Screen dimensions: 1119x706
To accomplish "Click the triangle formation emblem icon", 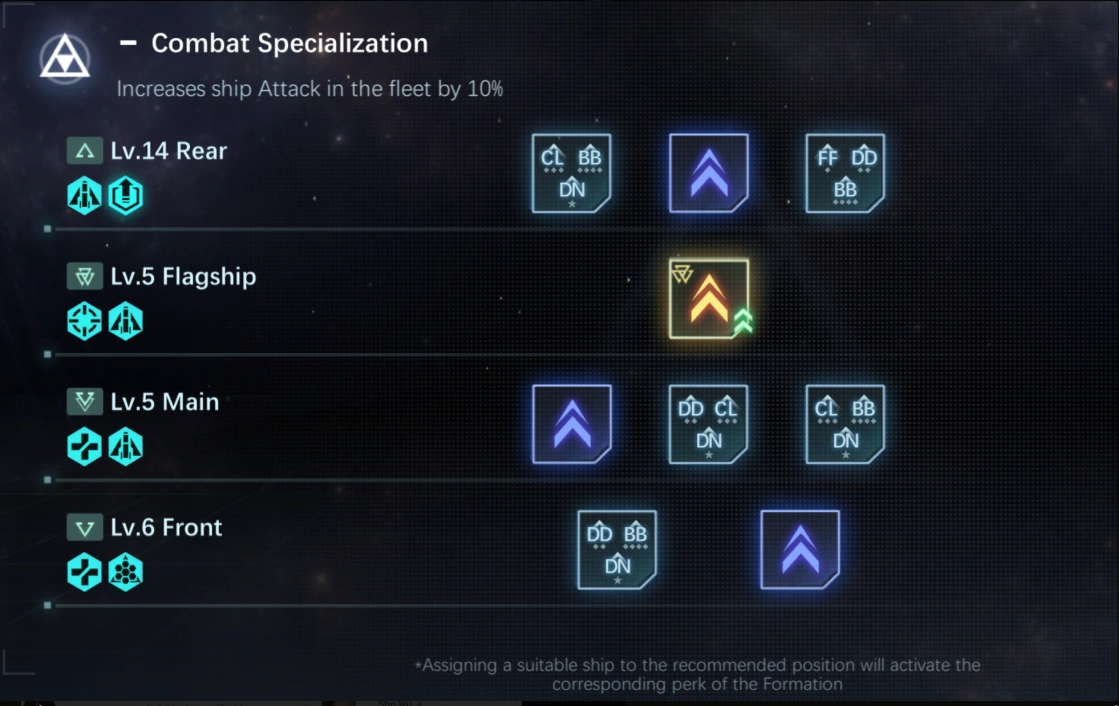I will [65, 58].
